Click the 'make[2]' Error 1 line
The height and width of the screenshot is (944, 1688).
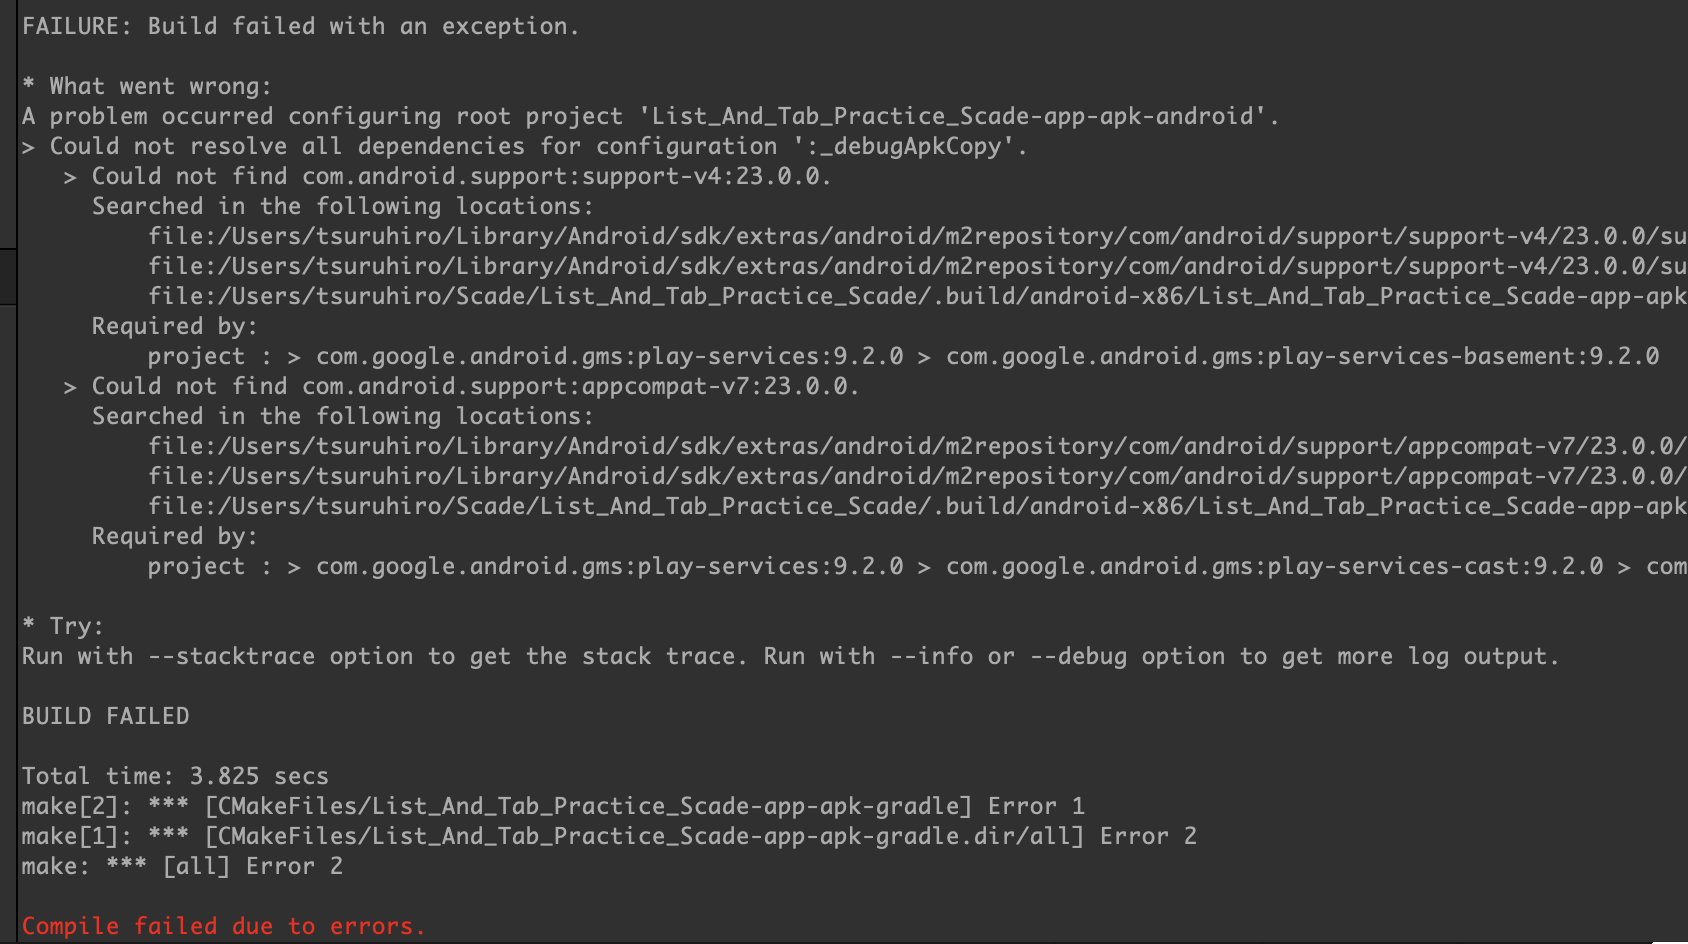[553, 806]
